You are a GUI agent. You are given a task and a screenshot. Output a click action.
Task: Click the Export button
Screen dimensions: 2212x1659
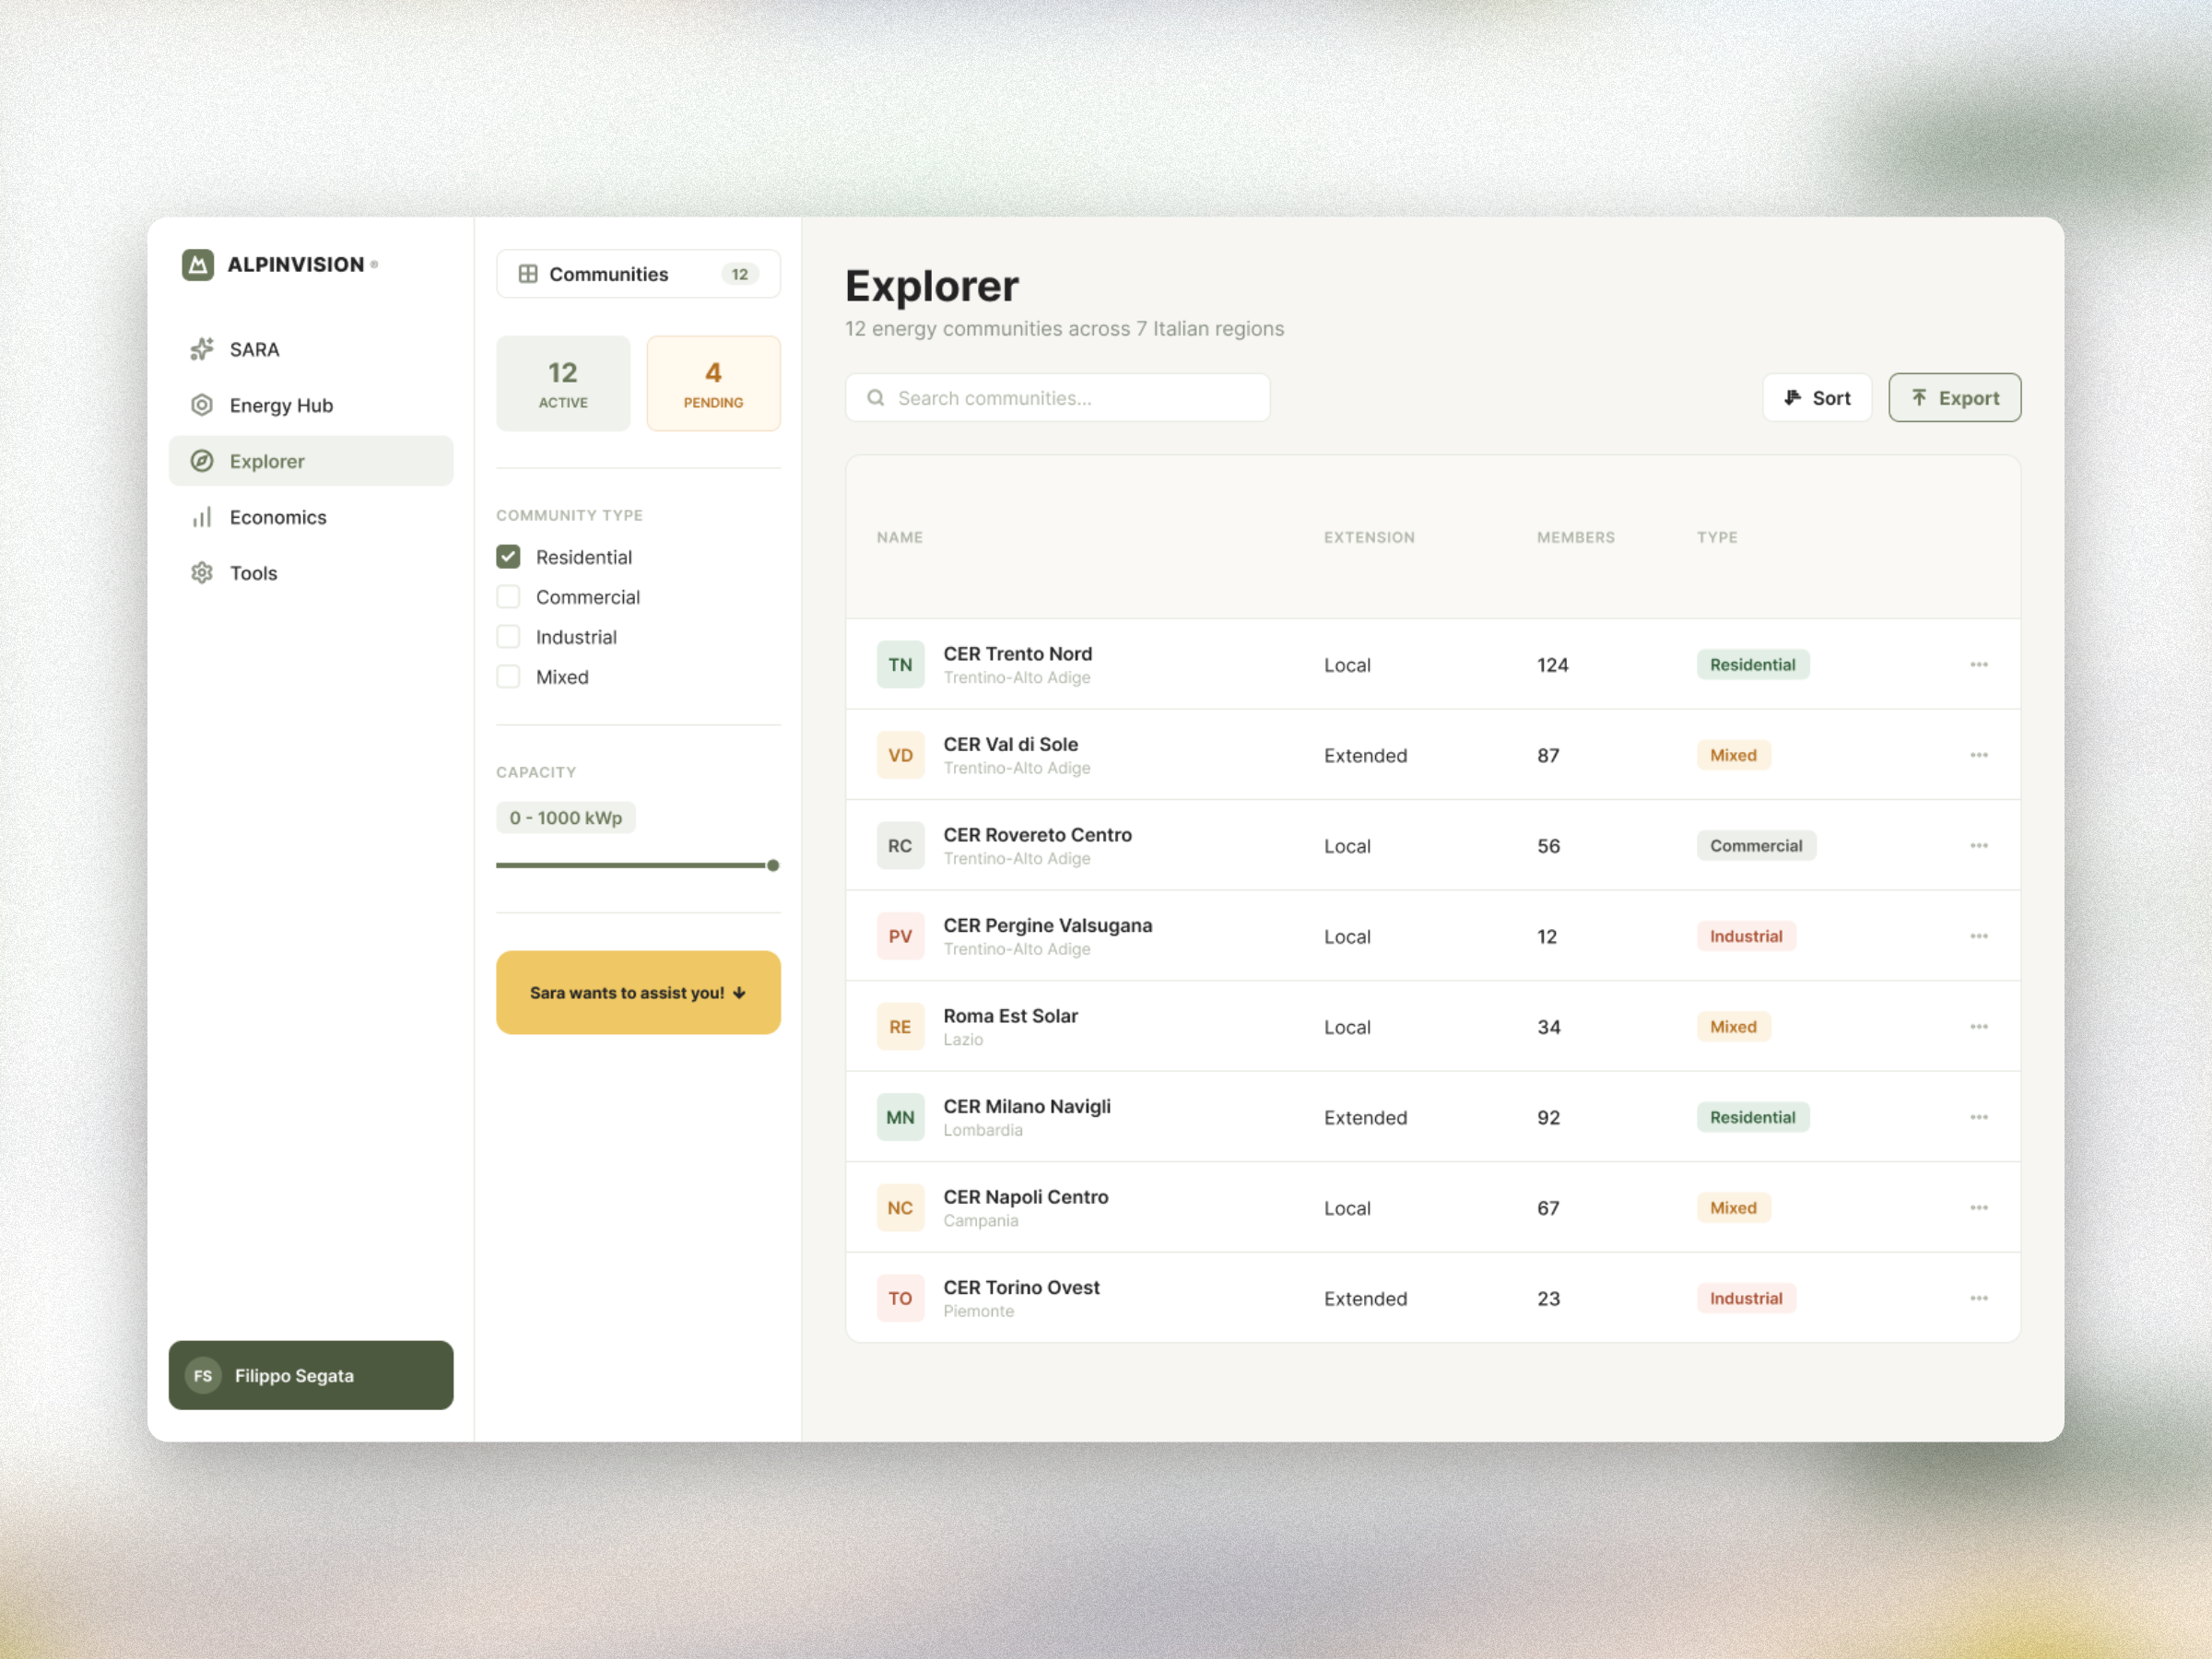[1955, 398]
